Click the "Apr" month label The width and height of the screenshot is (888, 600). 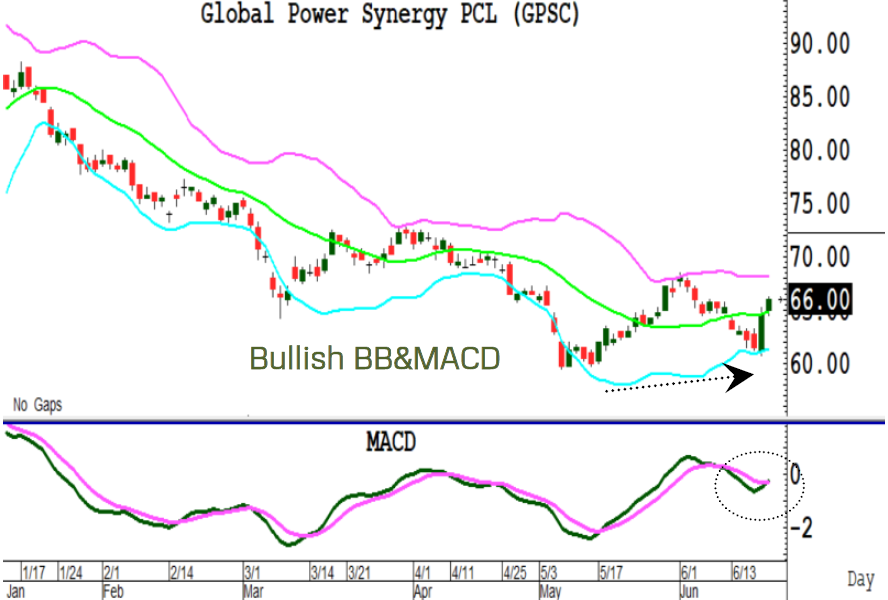[423, 592]
